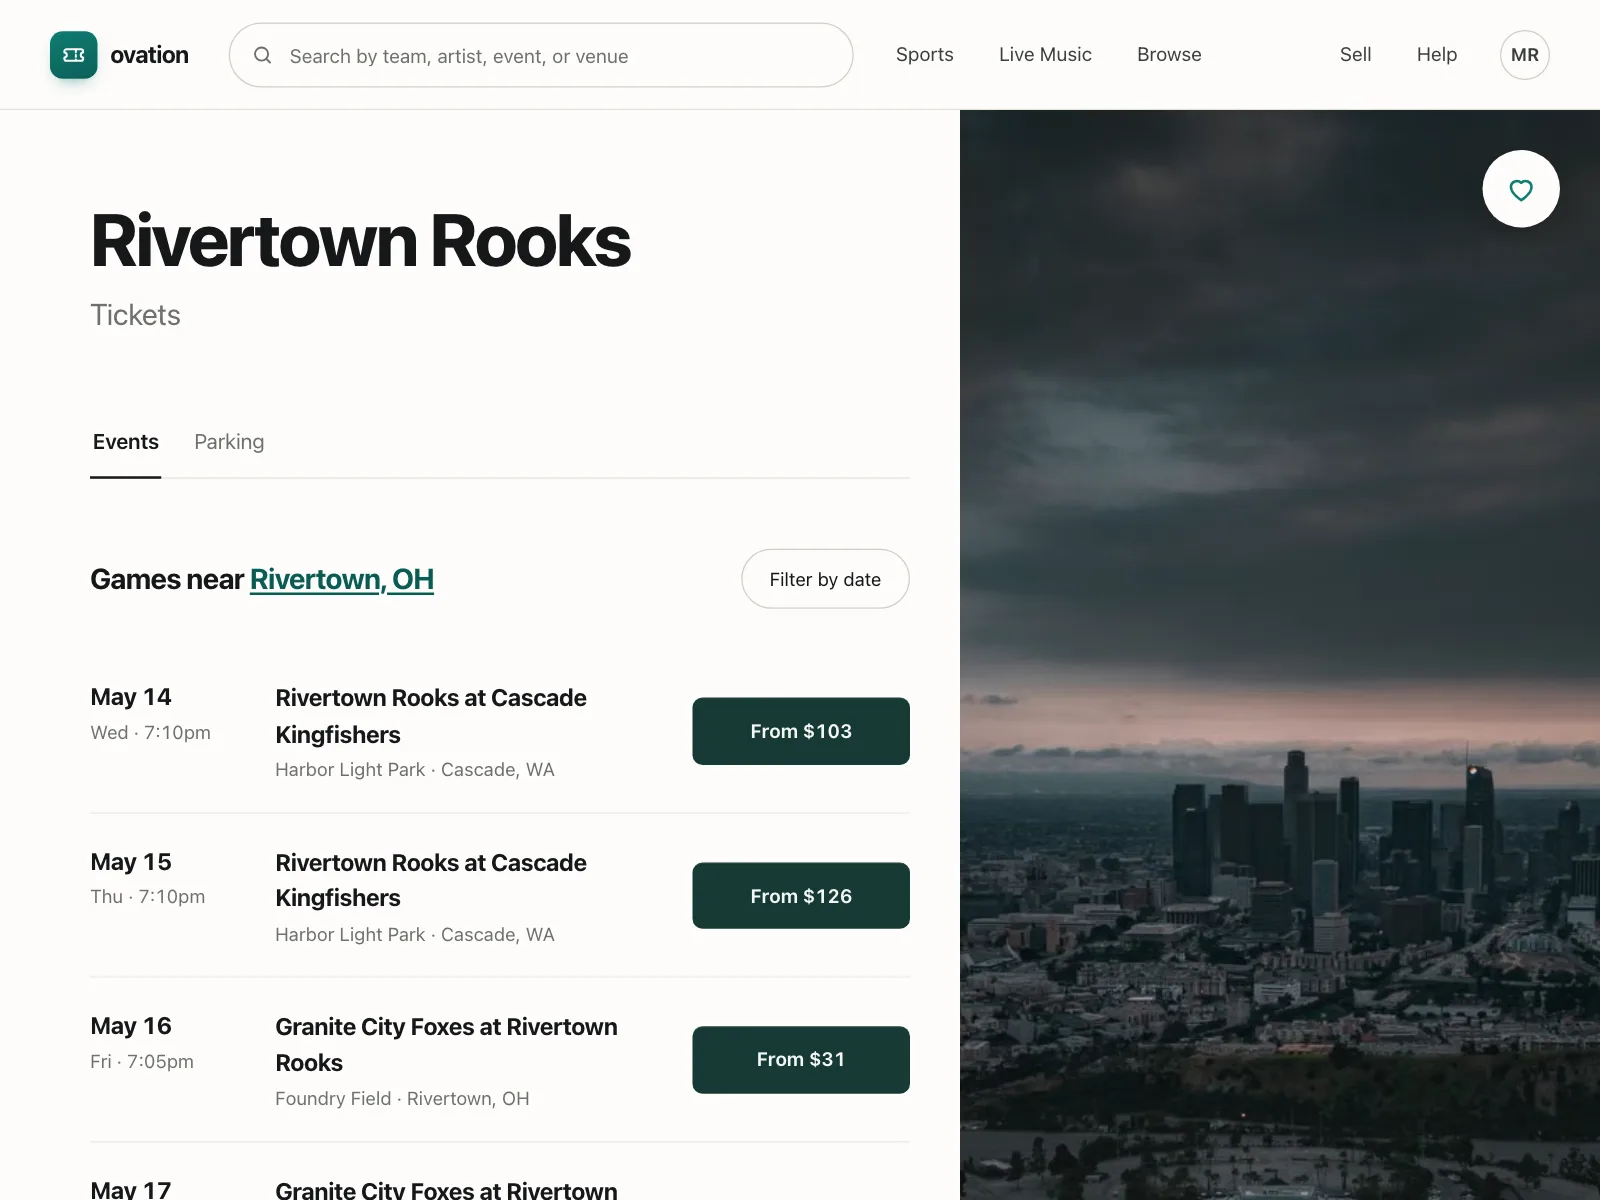Image resolution: width=1600 pixels, height=1200 pixels.
Task: Open the May 16 Foxes at Rooks game
Action: pos(446,1045)
